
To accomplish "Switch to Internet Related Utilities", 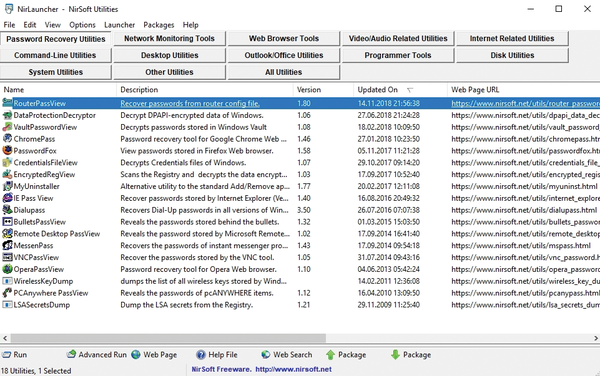I will [x=512, y=38].
